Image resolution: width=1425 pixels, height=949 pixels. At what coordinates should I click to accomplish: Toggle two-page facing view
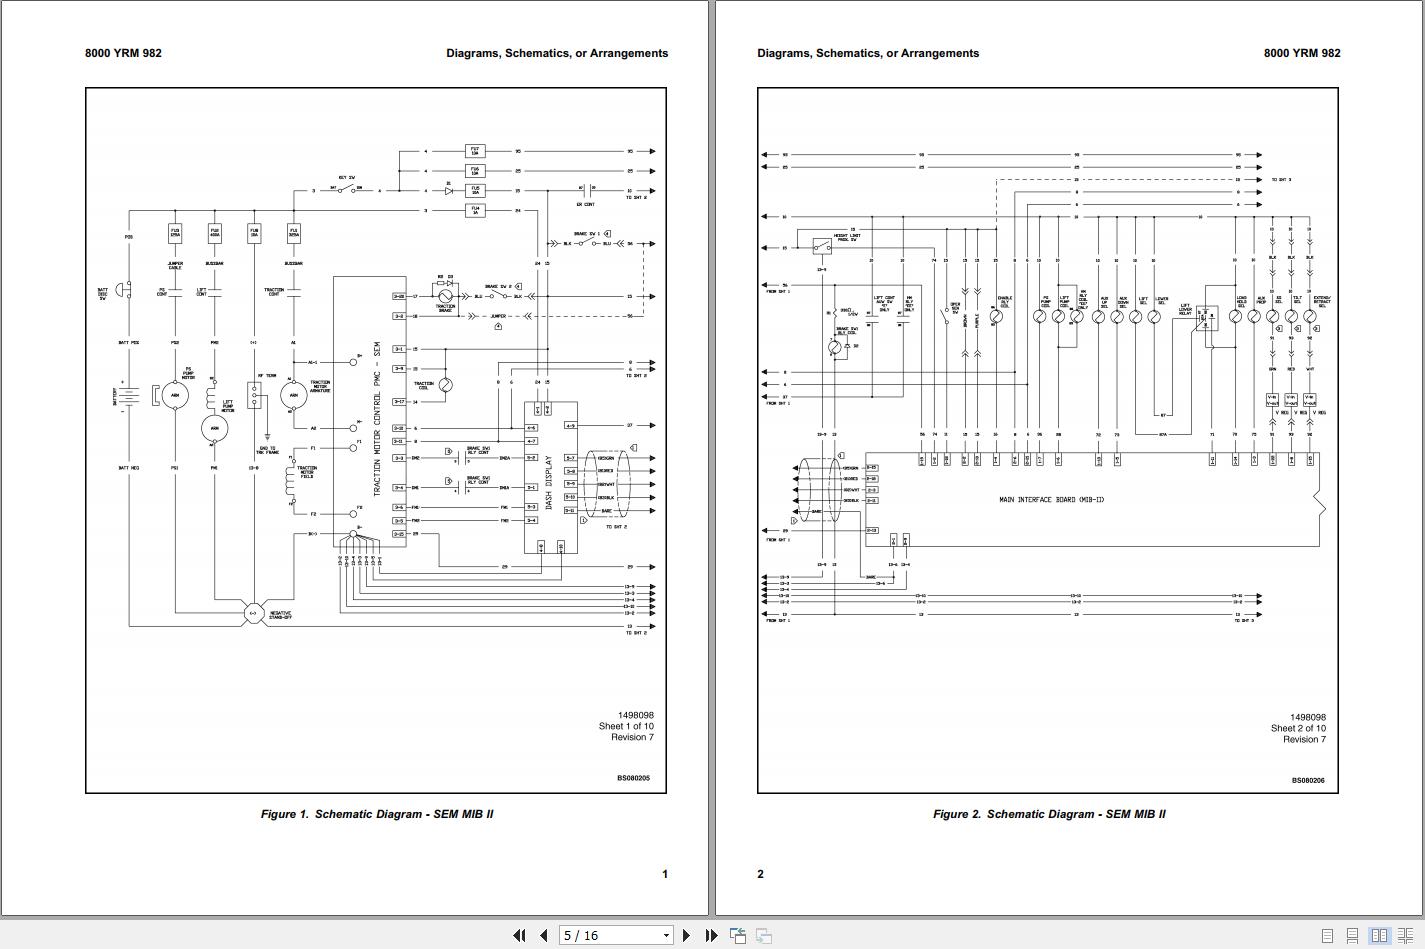(1379, 936)
